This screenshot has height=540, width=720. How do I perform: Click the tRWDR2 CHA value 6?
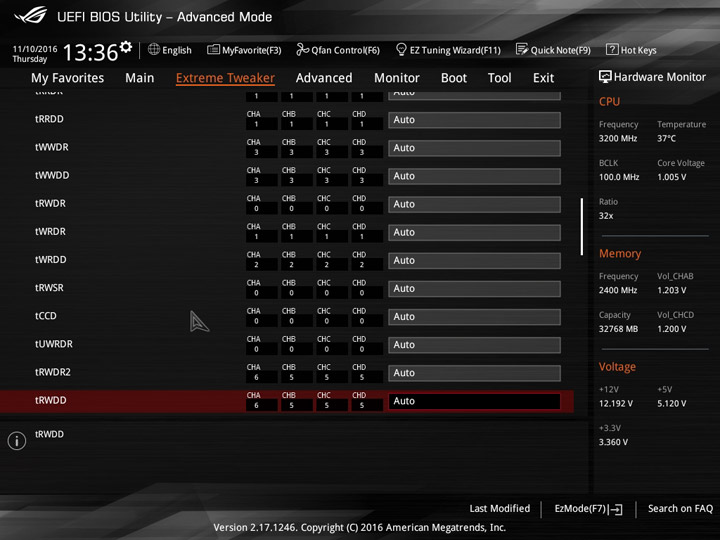(x=256, y=377)
